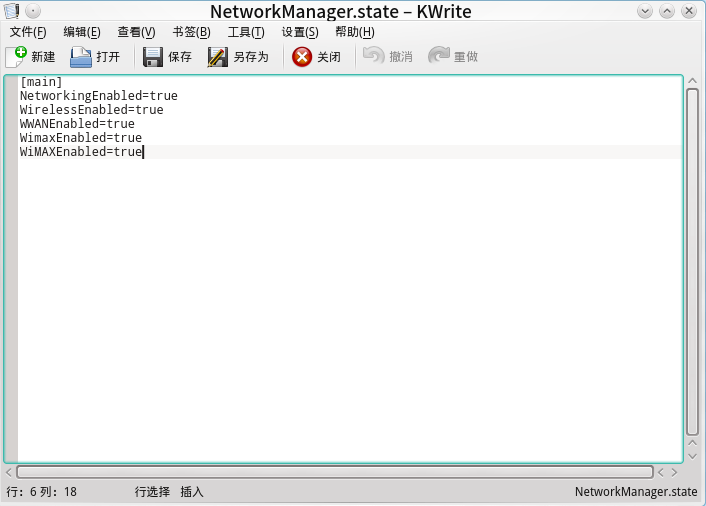Click the WimaxEnabled=true line
The width and height of the screenshot is (706, 506).
81,138
